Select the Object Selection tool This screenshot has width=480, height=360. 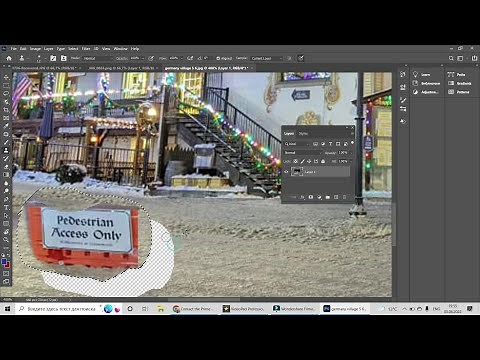(6, 102)
